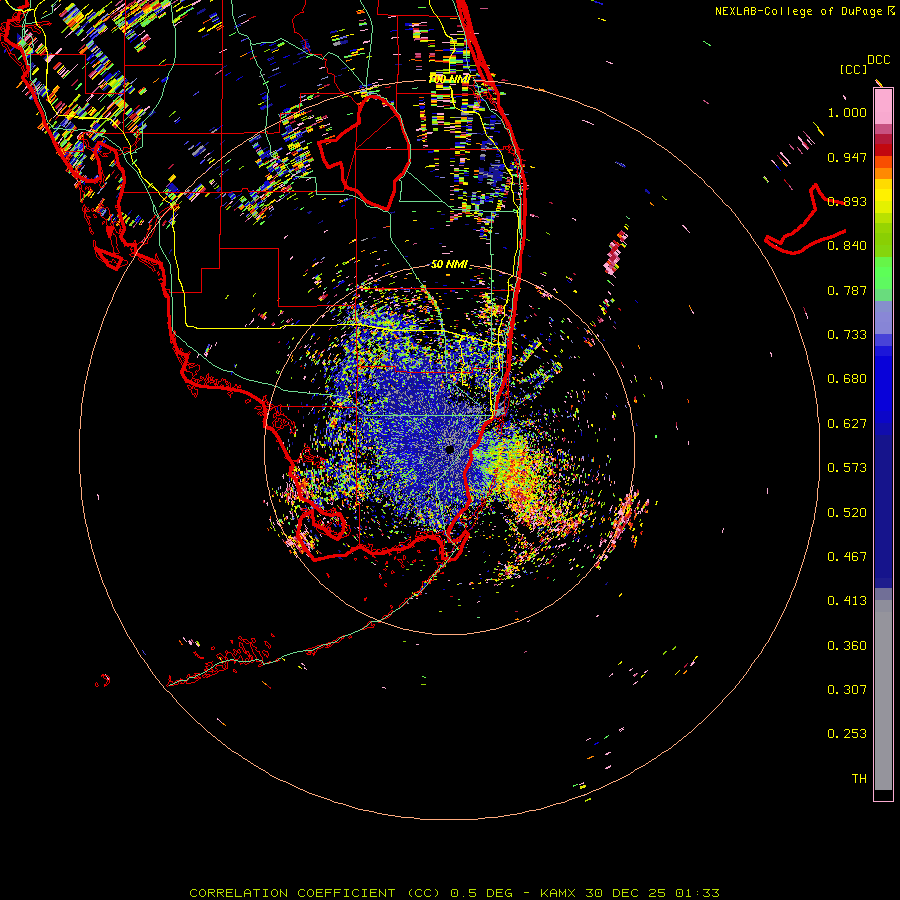Screen dimensions: 900x900
Task: Click the 0.733 scale value
Action: click(847, 335)
